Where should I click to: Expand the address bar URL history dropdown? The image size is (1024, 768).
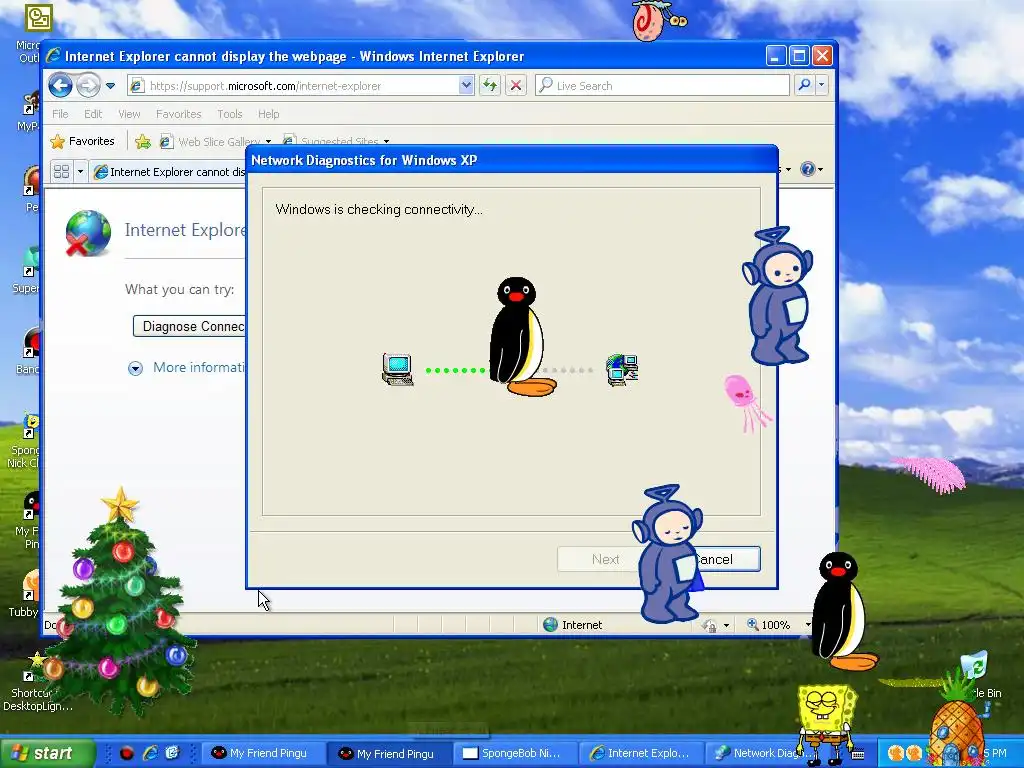(x=466, y=86)
